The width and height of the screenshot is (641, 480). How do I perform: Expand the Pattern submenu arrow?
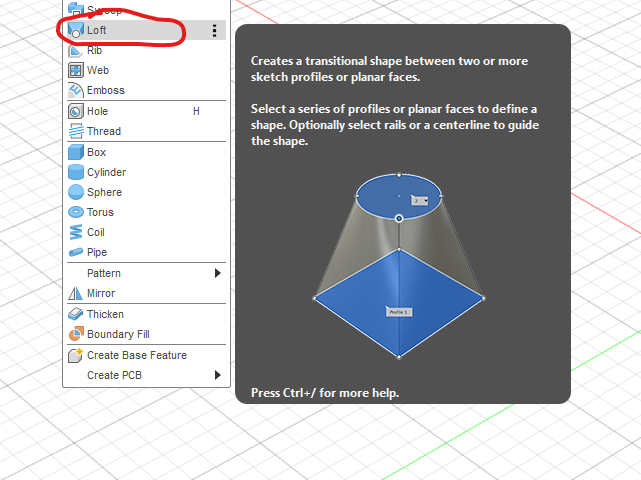[x=218, y=273]
